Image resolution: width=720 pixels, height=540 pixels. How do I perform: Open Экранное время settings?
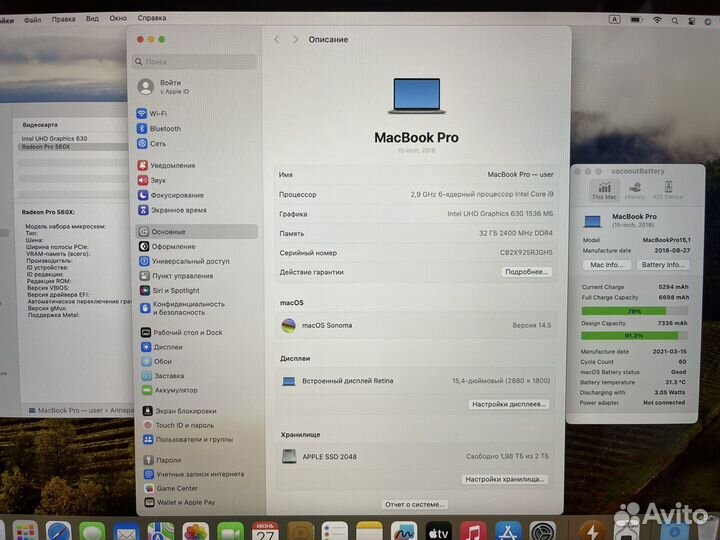click(172, 210)
